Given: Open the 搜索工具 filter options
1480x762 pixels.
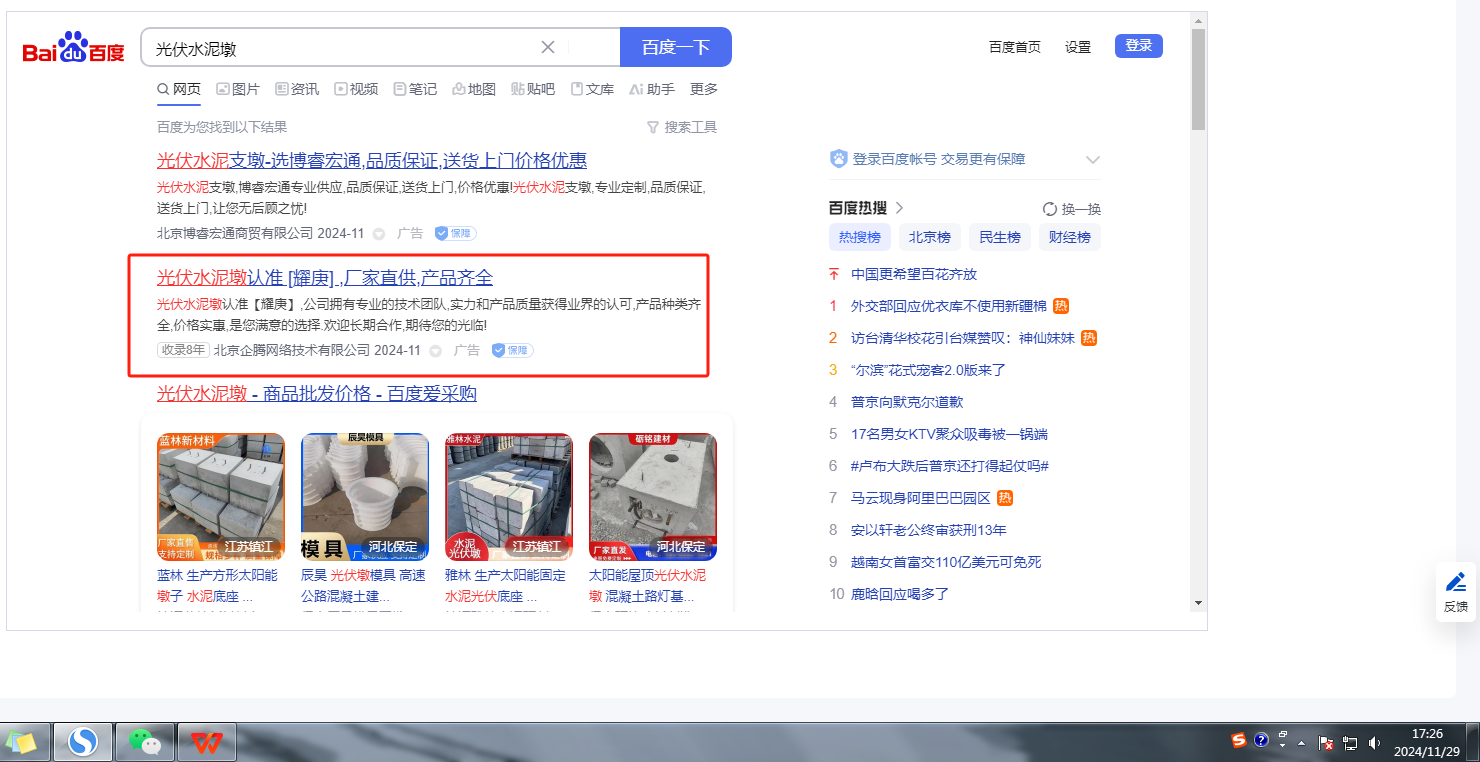Looking at the screenshot, I should 682,127.
